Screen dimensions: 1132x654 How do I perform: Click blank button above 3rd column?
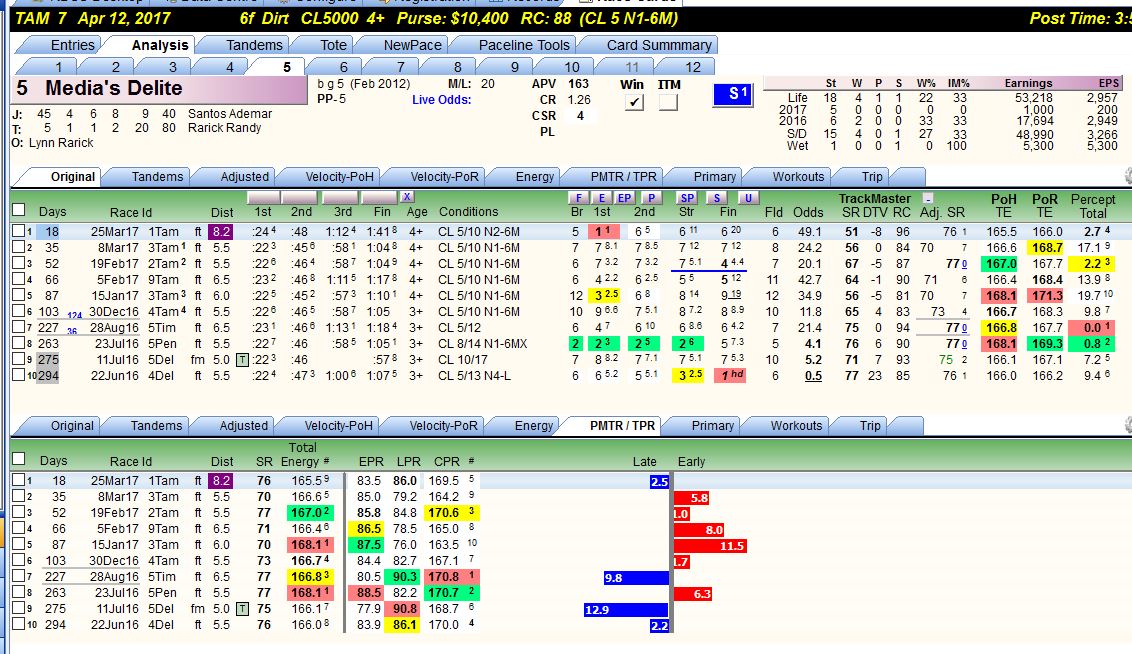point(340,198)
